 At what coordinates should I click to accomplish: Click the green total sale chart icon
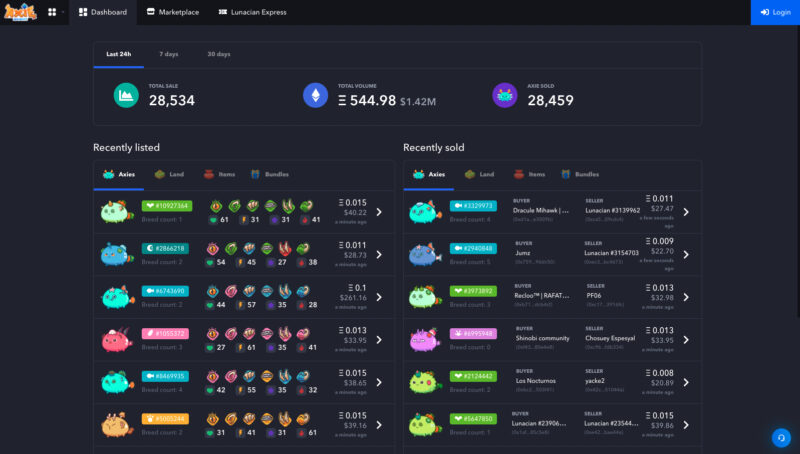point(126,96)
